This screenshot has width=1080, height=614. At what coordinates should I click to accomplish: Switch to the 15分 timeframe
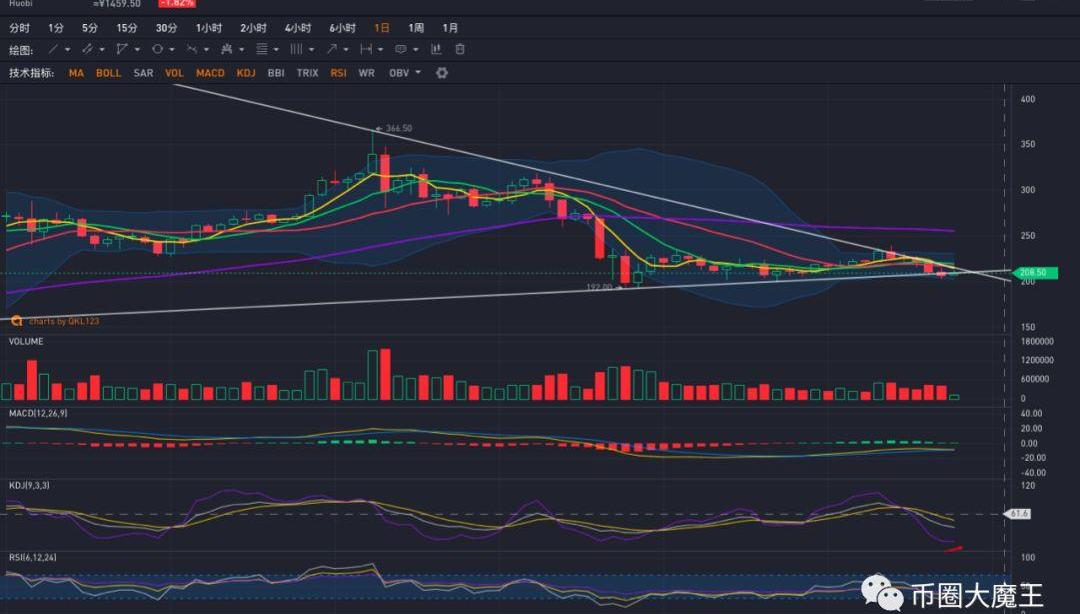126,28
